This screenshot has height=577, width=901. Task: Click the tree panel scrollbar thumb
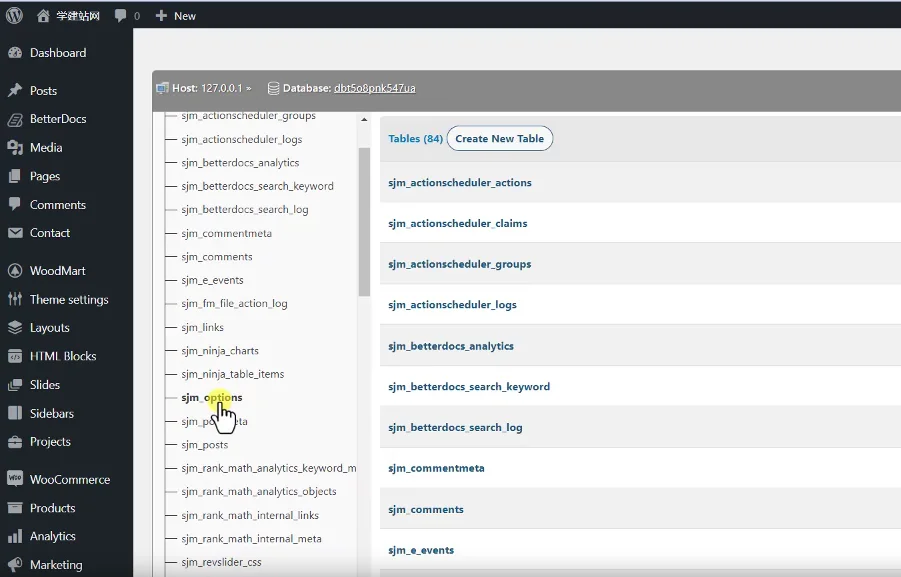click(364, 222)
